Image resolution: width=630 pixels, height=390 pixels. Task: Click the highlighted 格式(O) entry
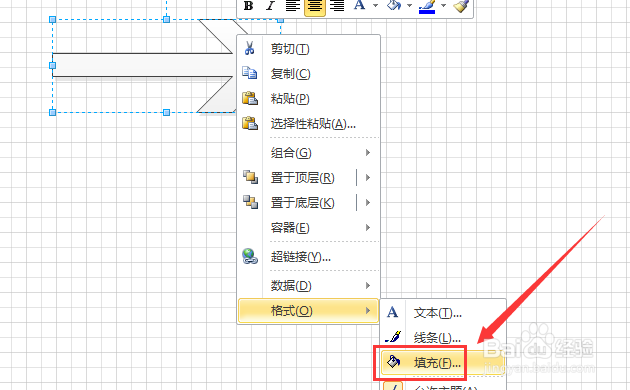click(x=308, y=310)
